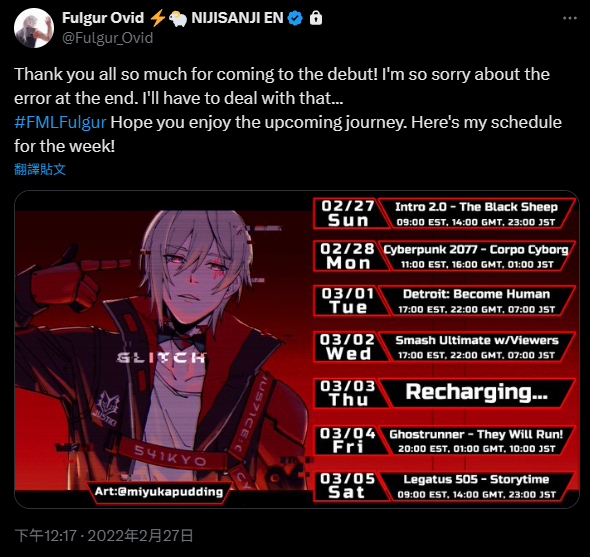Open the three-dot more options menu
590x557 pixels.
pyautogui.click(x=570, y=18)
